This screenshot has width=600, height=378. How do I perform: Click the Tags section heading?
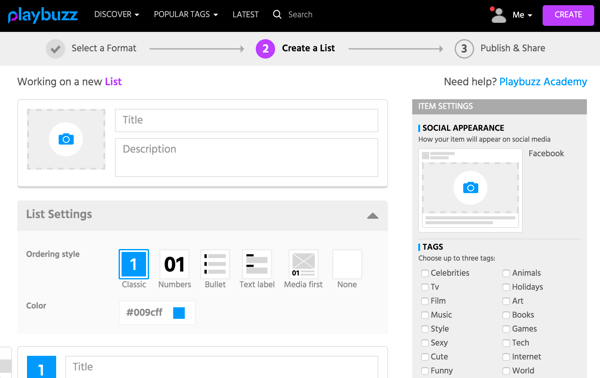coord(432,247)
